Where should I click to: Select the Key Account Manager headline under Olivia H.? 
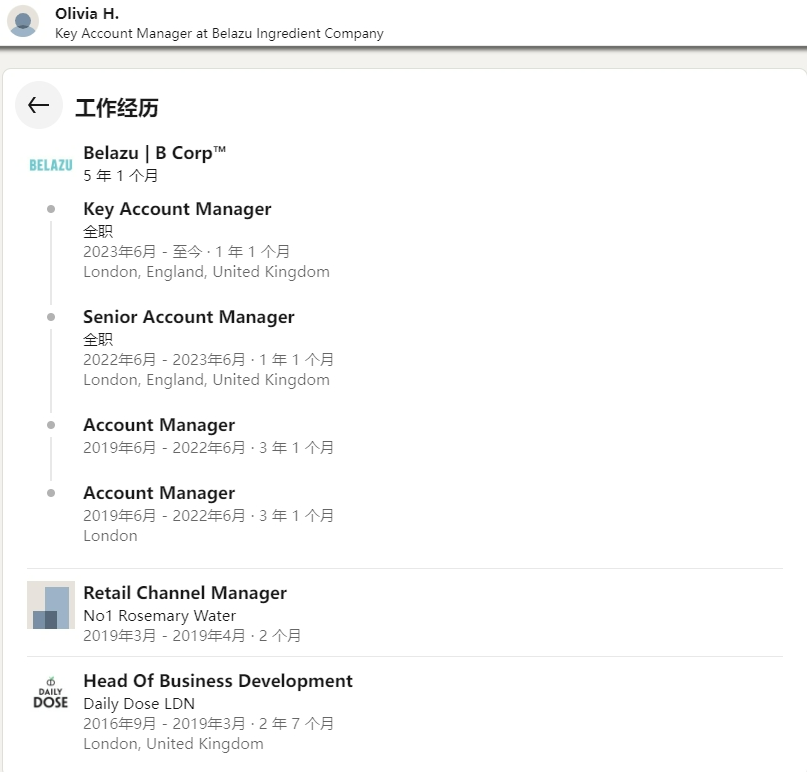(x=219, y=33)
